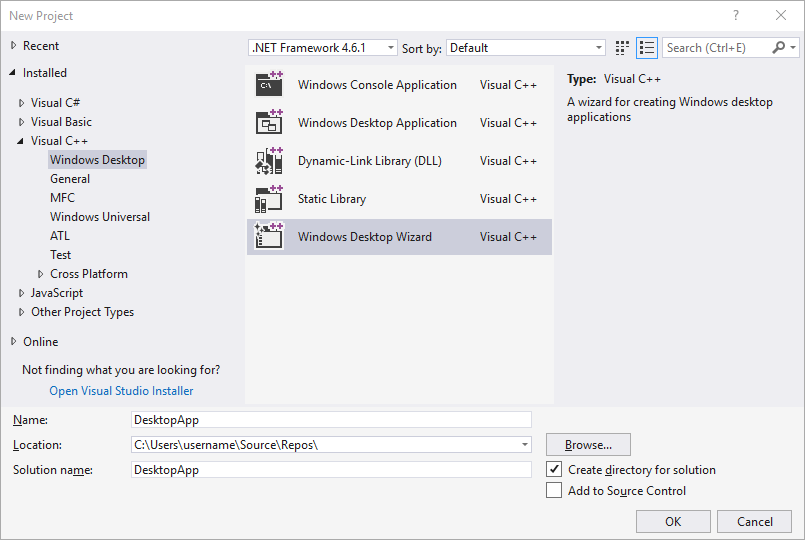Confirm with the OK button
805x540 pixels.
click(x=673, y=522)
